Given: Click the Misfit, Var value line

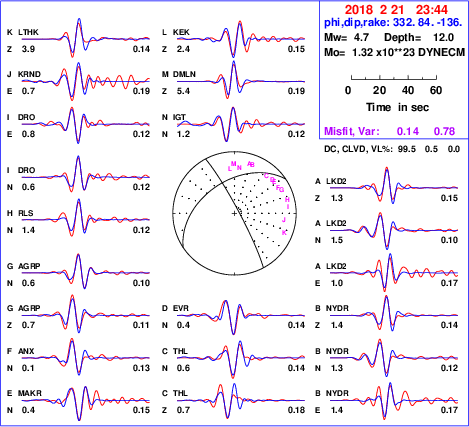Looking at the screenshot, I should coord(390,131).
